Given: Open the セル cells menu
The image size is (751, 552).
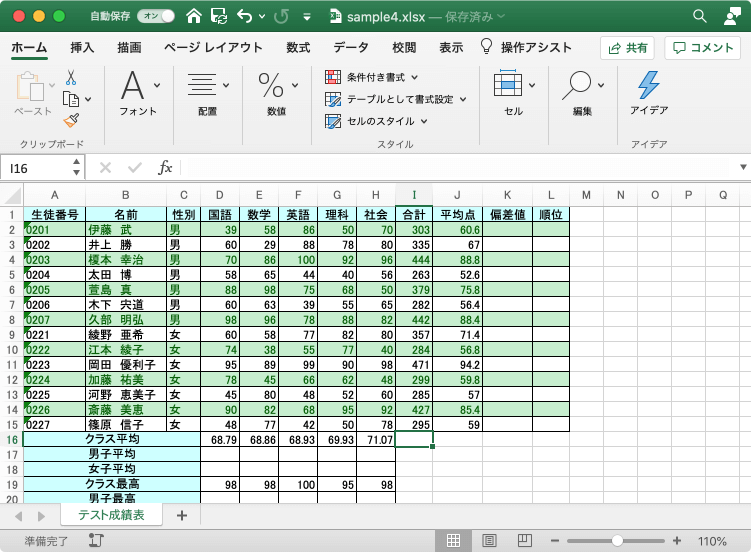Looking at the screenshot, I should 514,93.
